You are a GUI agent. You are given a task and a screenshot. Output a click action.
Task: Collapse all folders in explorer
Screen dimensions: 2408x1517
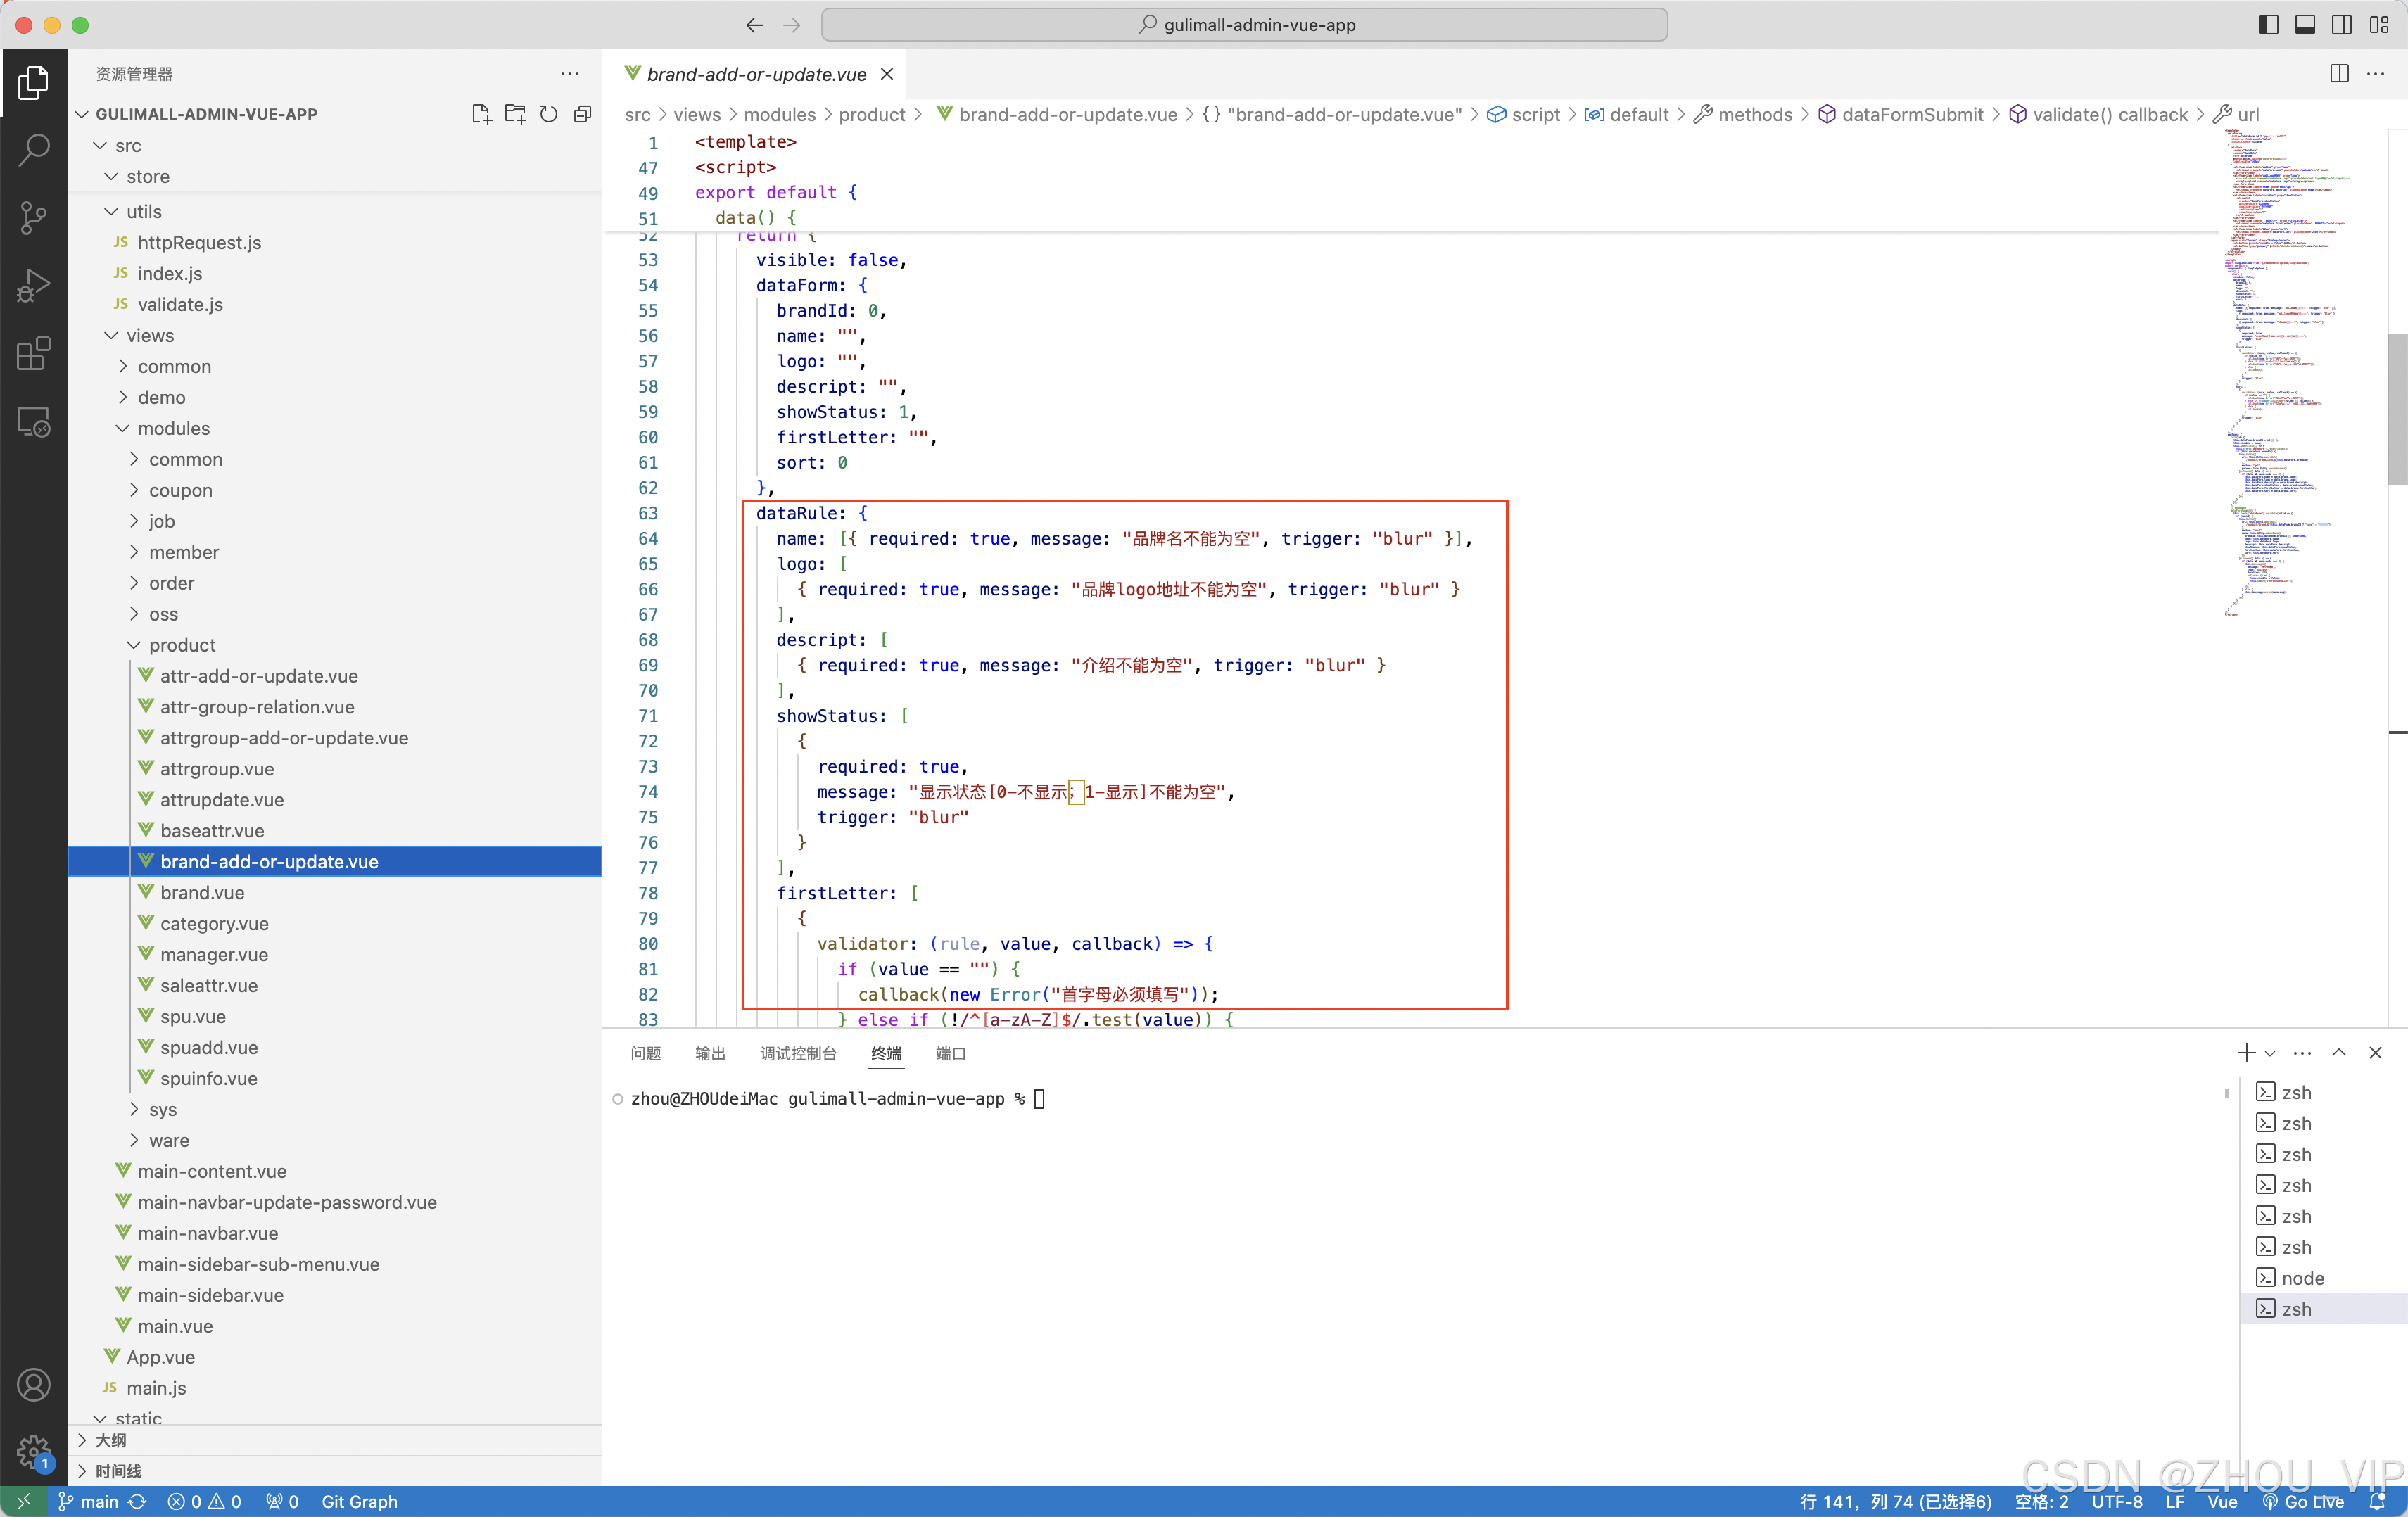point(582,114)
